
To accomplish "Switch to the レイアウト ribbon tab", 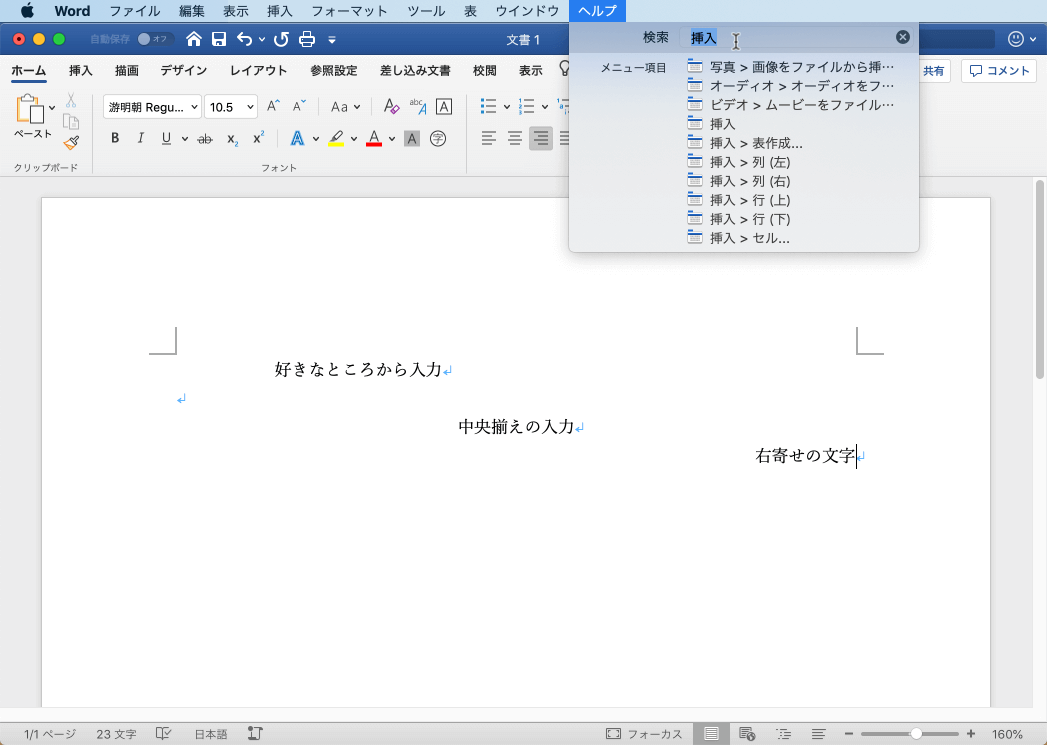I will pos(258,71).
